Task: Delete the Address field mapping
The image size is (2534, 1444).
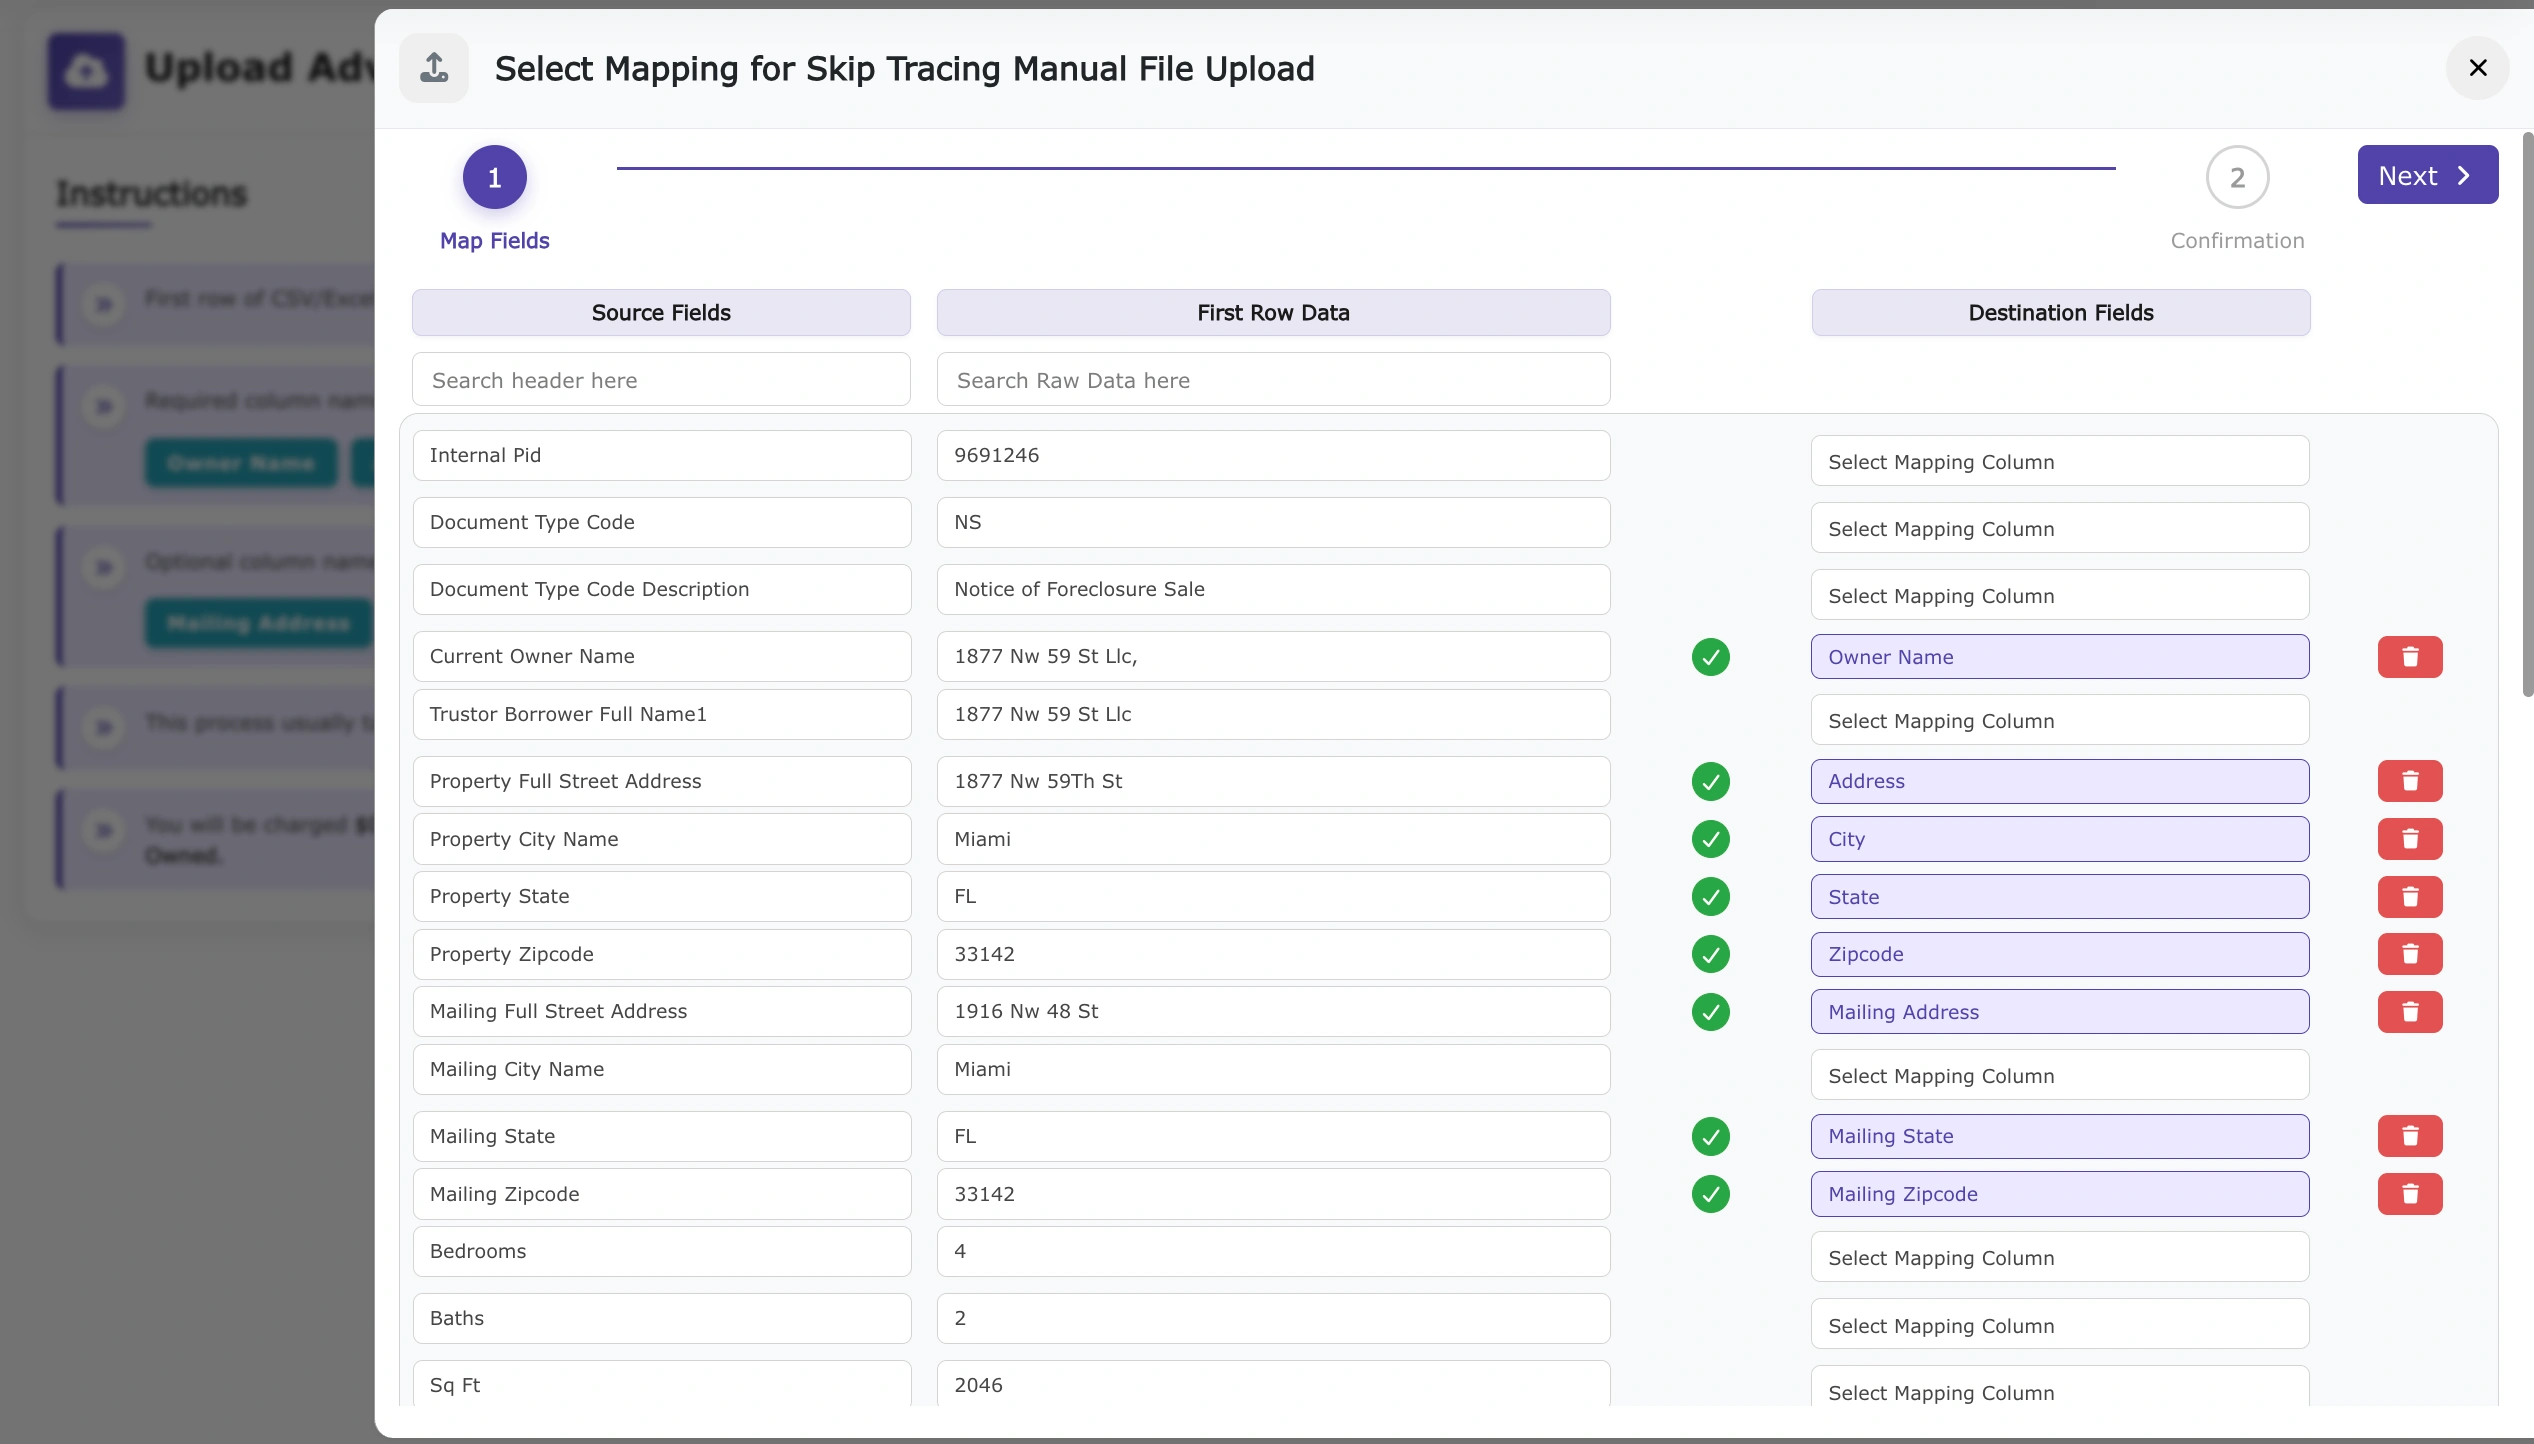Action: [2410, 781]
